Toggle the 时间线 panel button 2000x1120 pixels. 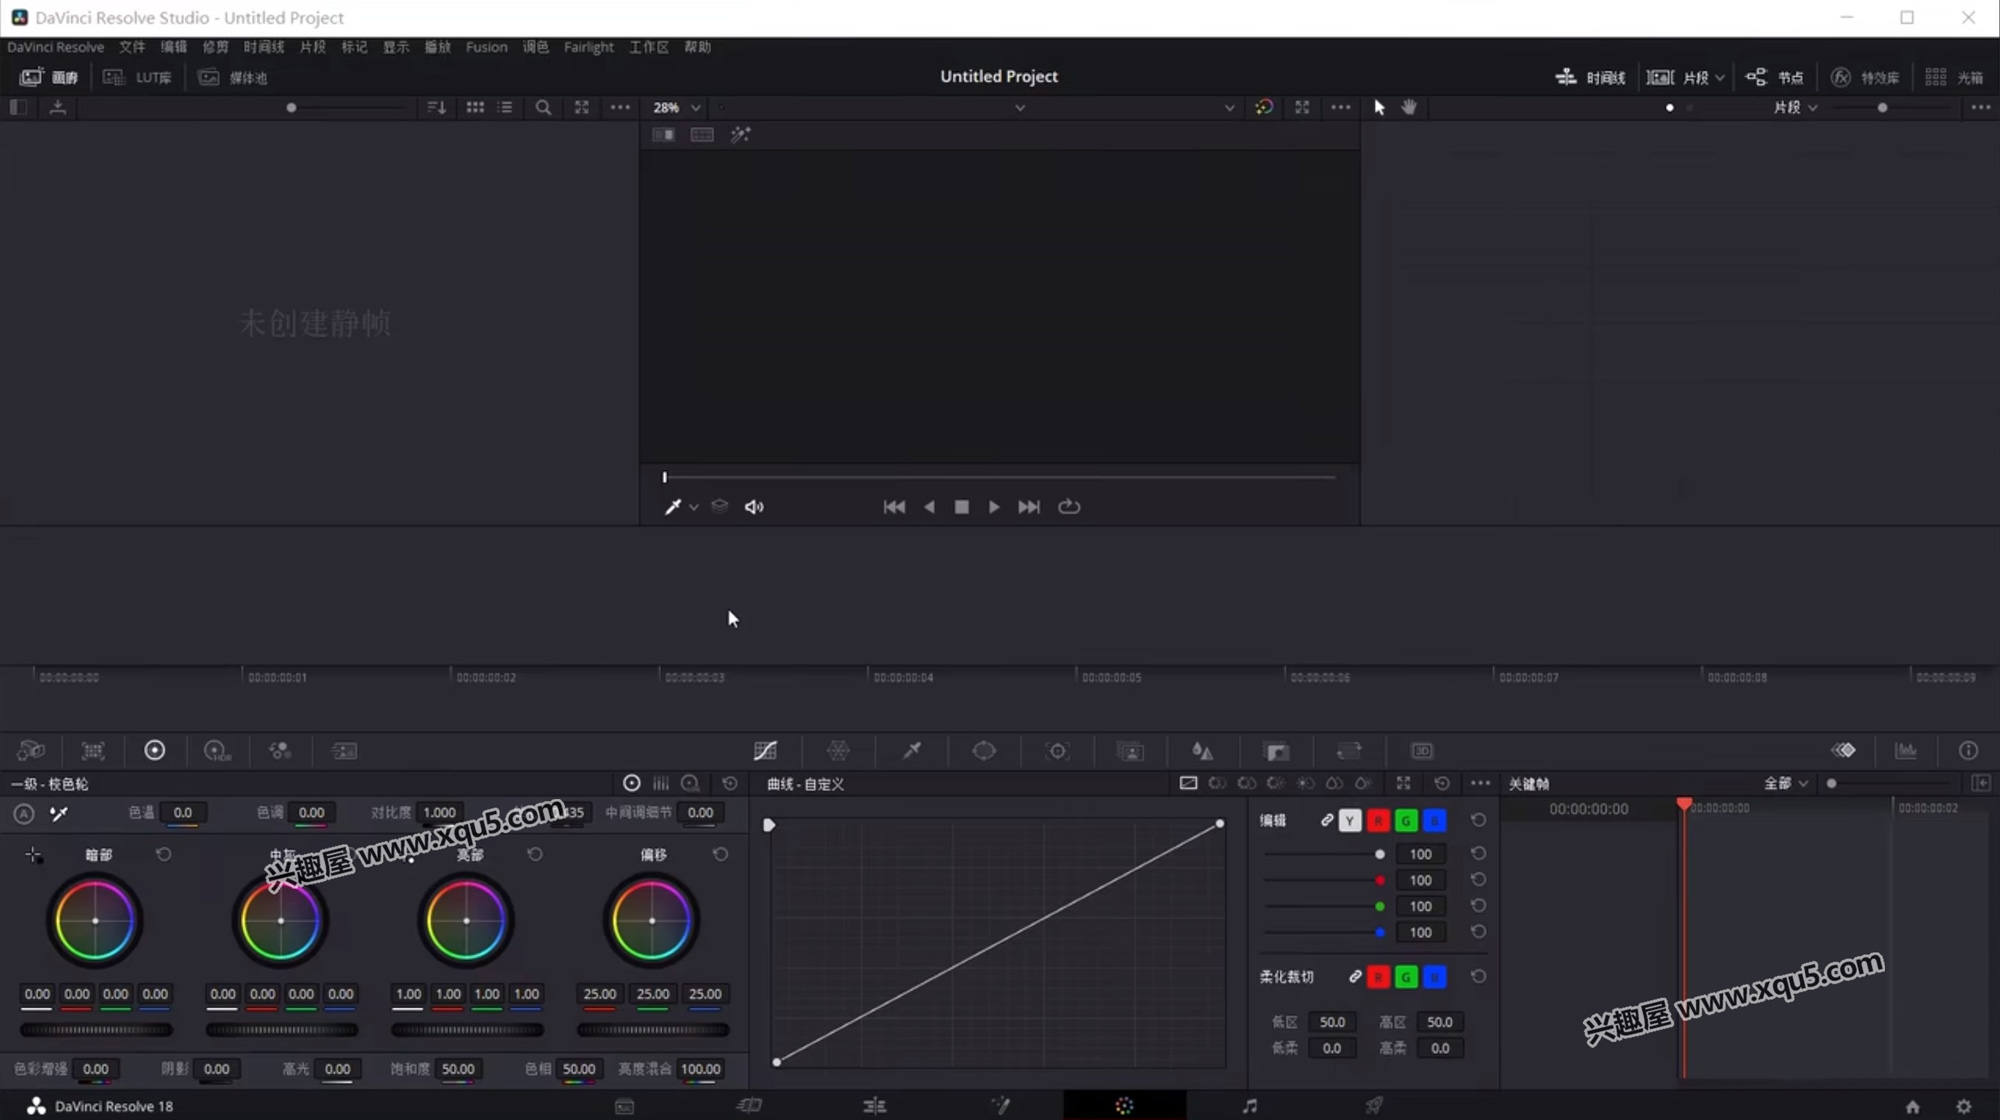(1590, 77)
